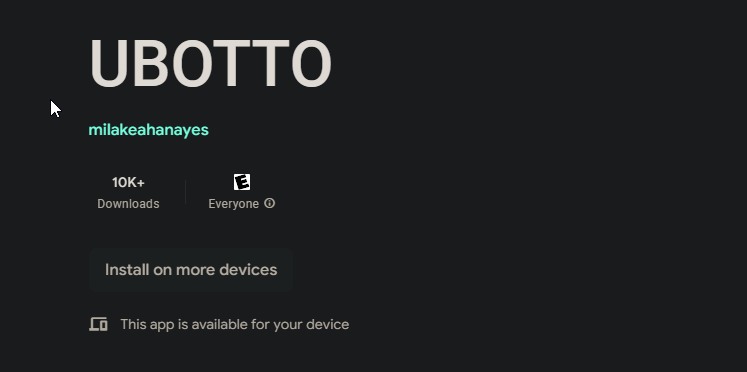Screen dimensions: 747x372
Task: Click the device availability icon
Action: (99, 324)
